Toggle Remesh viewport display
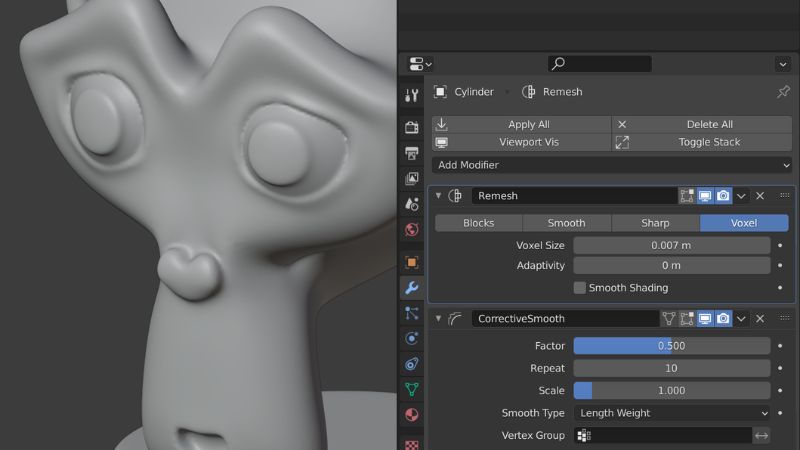The image size is (800, 450). [x=705, y=196]
